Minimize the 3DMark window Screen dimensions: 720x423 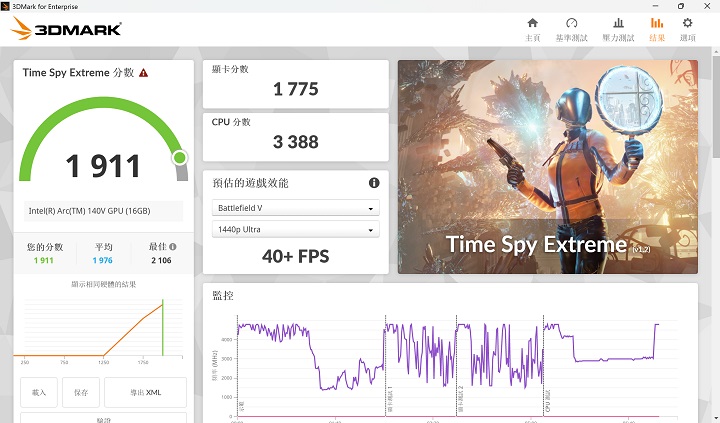click(x=655, y=6)
